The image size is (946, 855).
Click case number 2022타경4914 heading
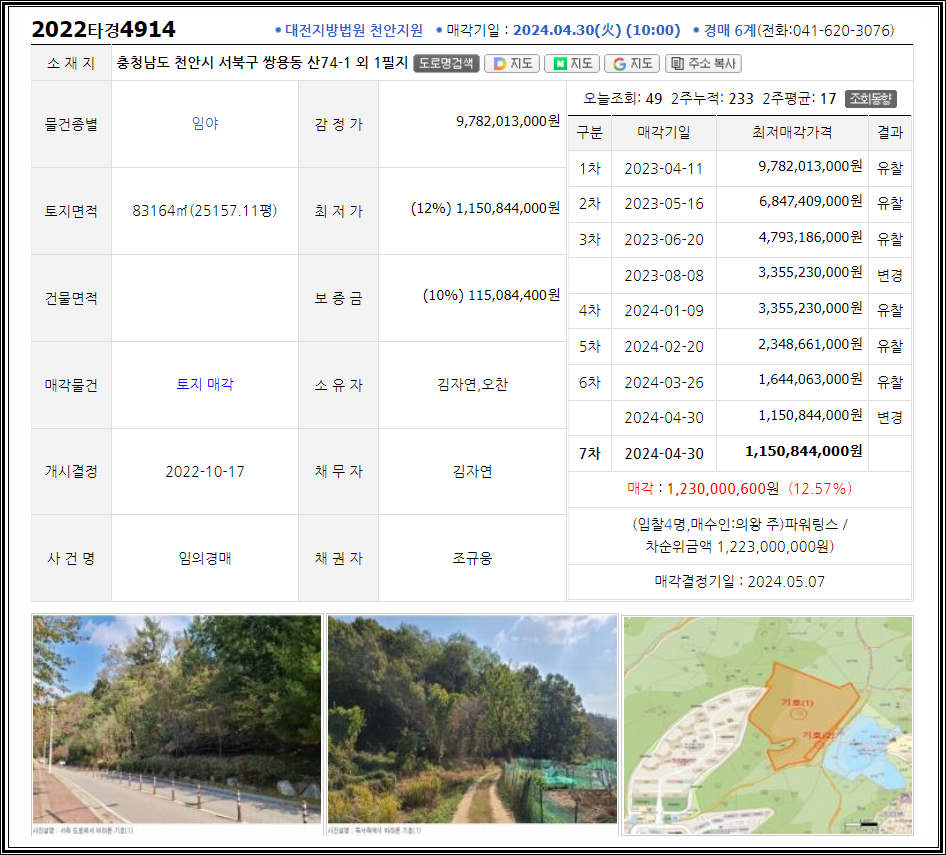click(103, 29)
